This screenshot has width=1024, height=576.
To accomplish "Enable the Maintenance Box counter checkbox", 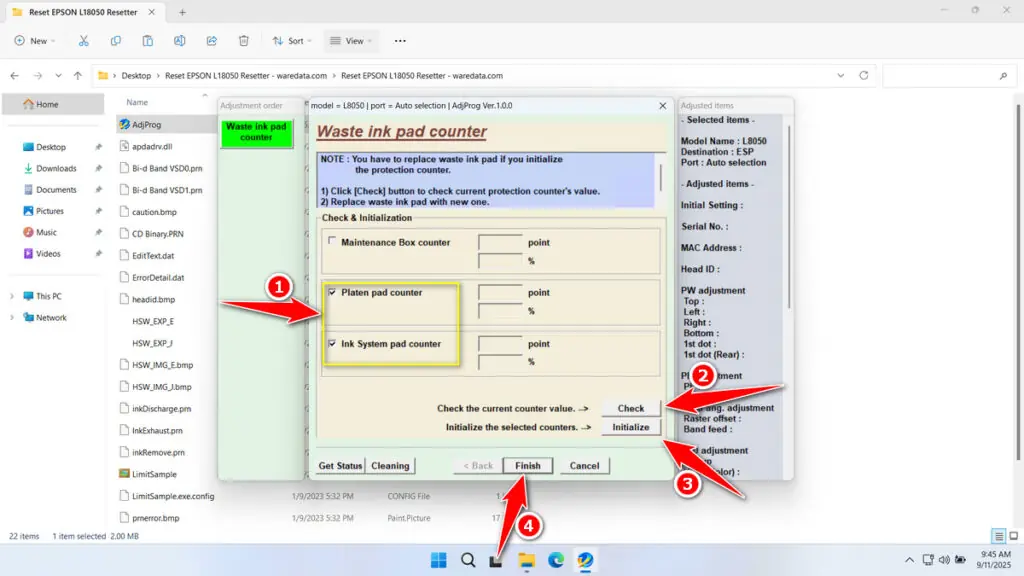I will coord(332,243).
